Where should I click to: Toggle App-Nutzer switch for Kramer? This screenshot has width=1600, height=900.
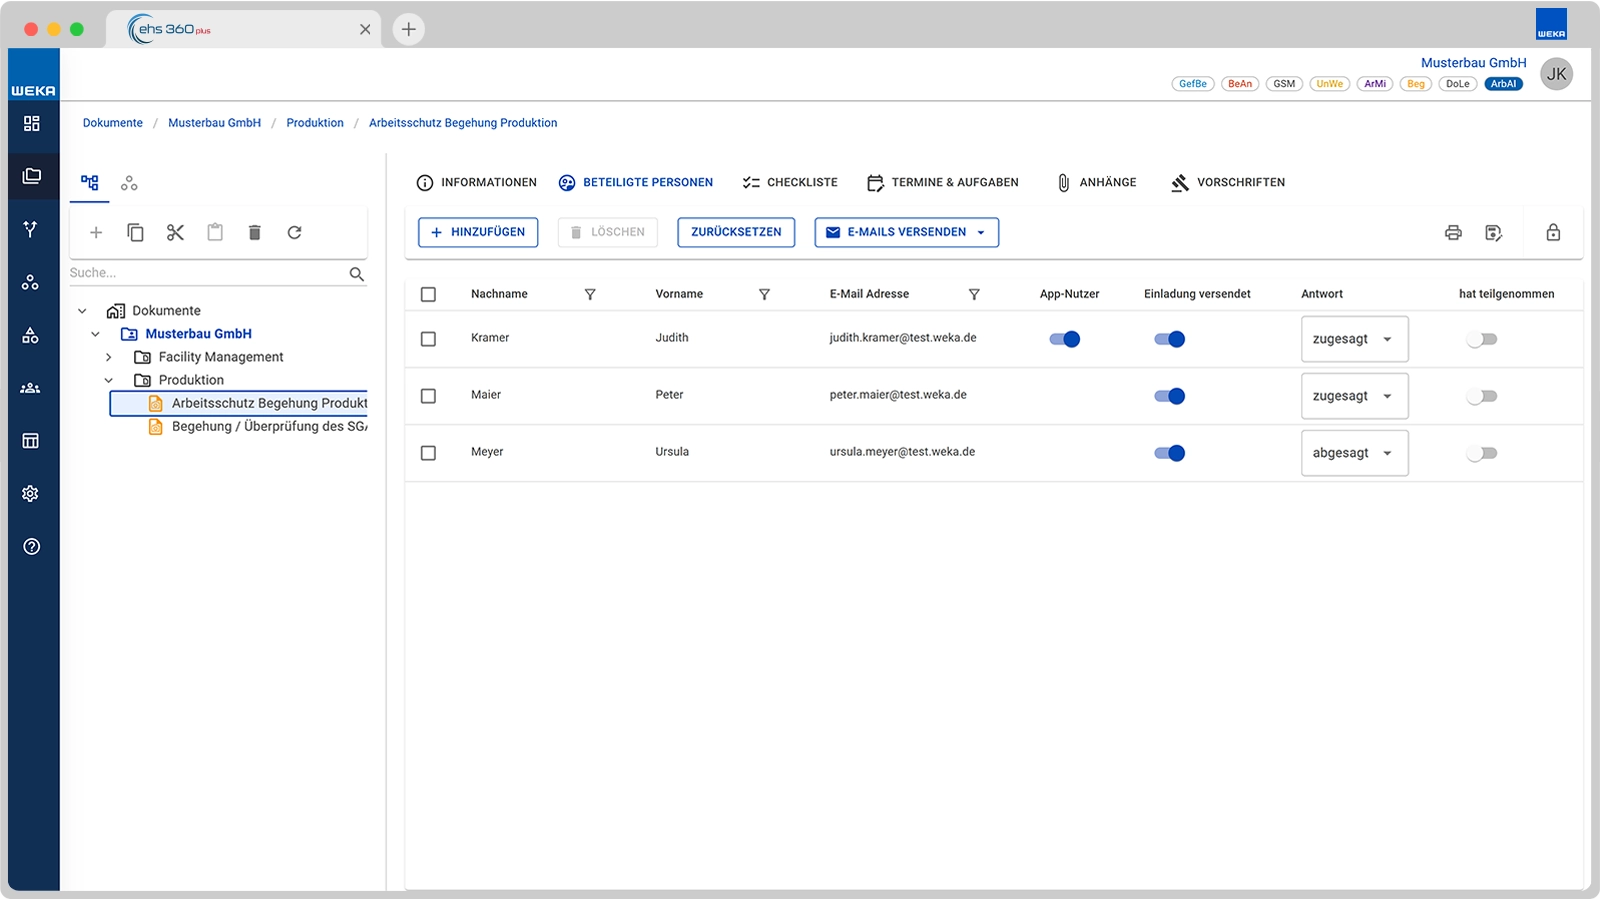pos(1065,339)
